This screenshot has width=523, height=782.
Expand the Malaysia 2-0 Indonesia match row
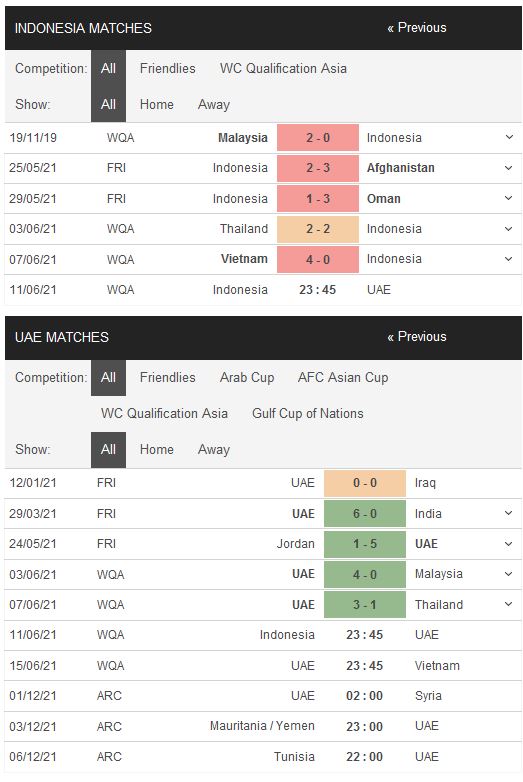tap(509, 137)
